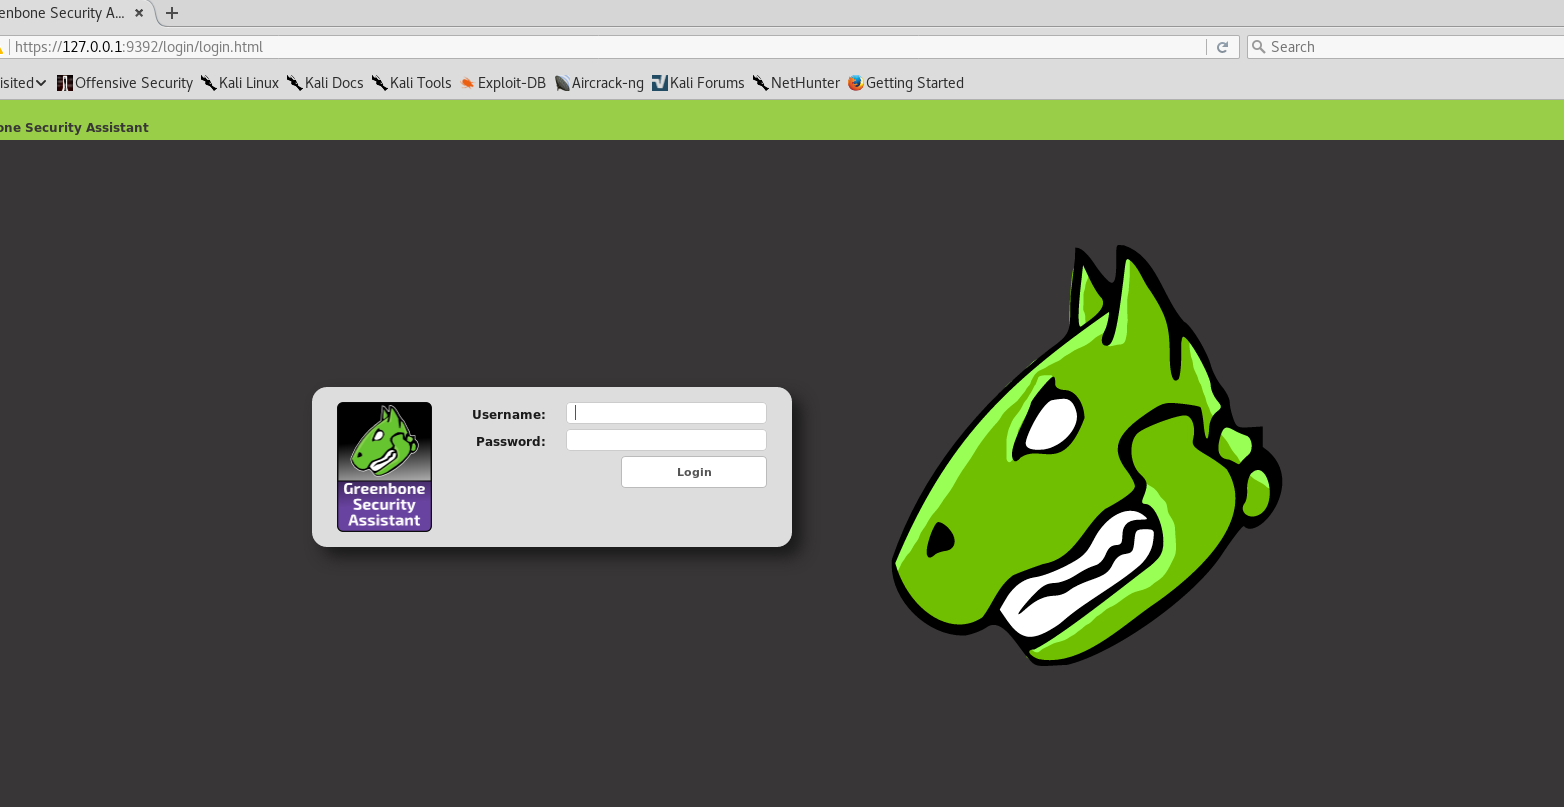Visit the Aircrack-ng bookmark
The height and width of the screenshot is (807, 1564).
(x=599, y=83)
